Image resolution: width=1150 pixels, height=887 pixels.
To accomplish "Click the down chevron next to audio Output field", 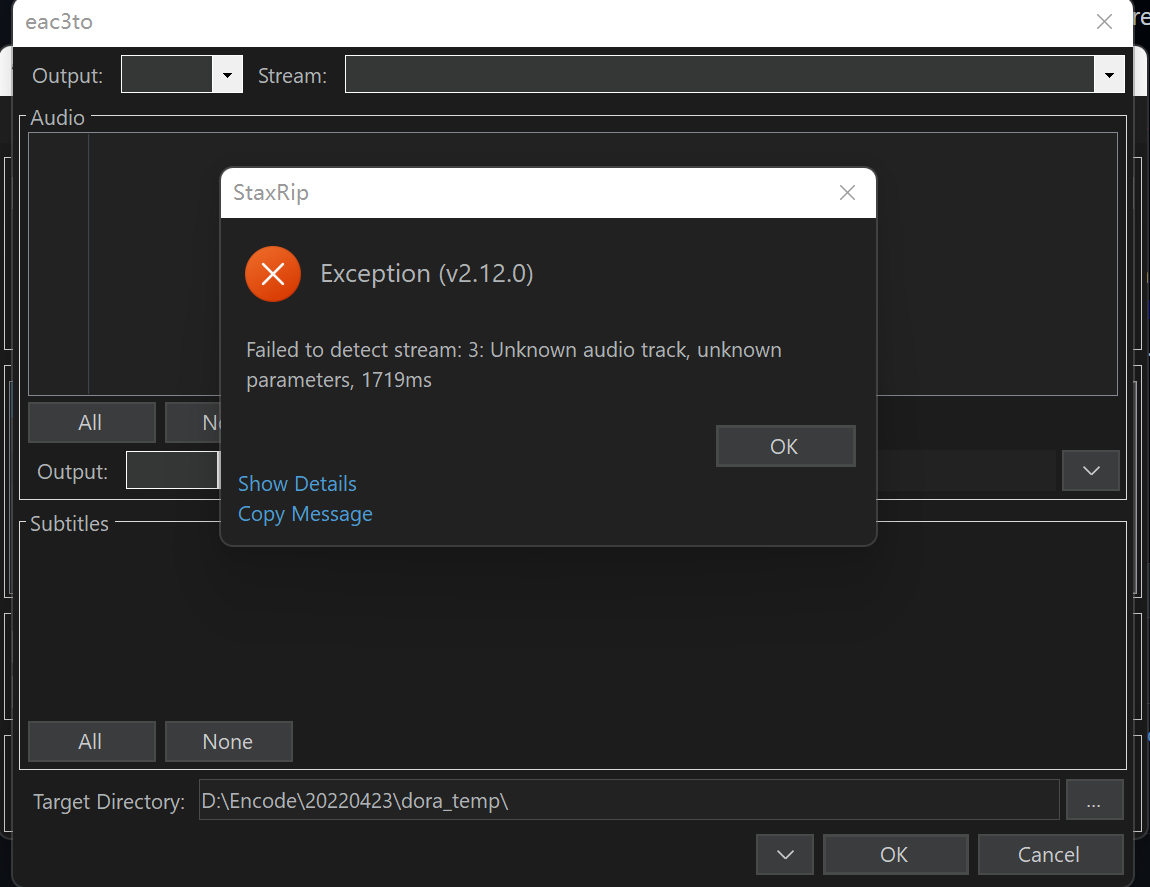I will [x=1090, y=470].
